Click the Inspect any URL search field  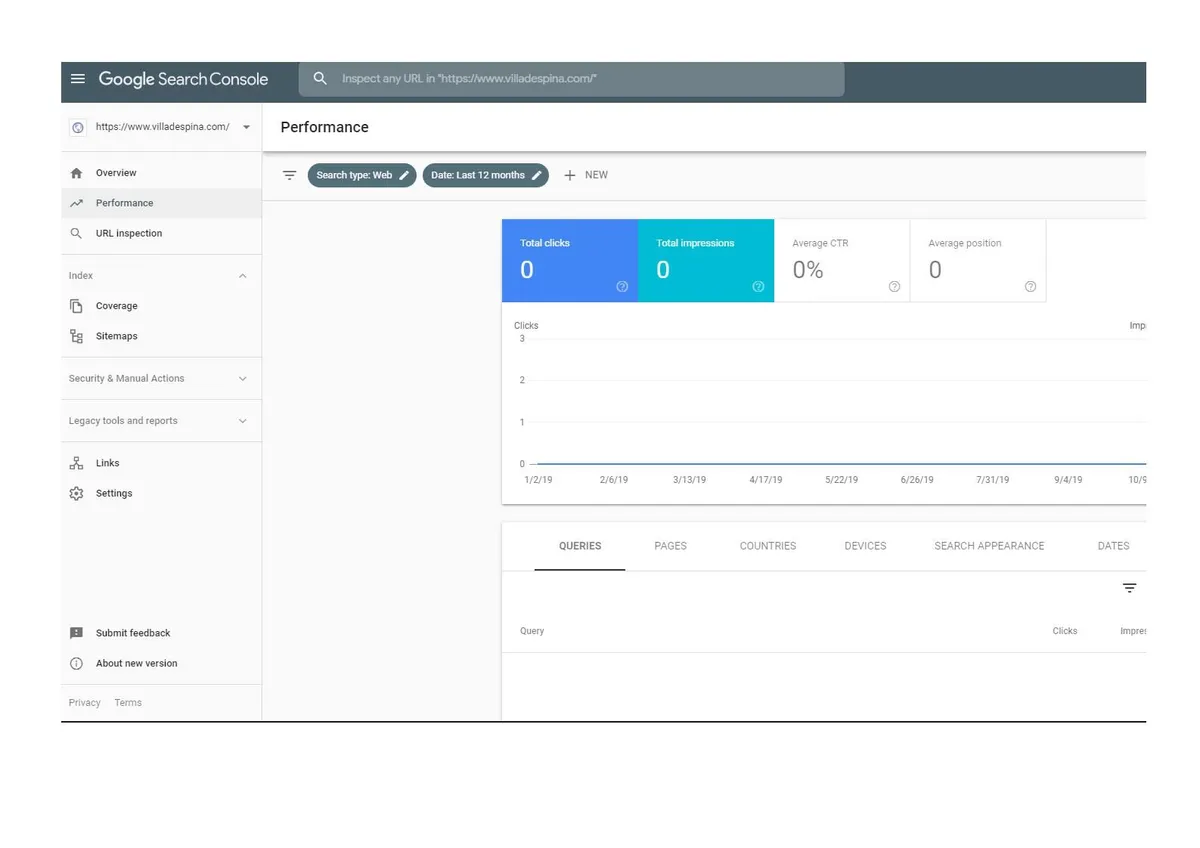click(x=580, y=79)
